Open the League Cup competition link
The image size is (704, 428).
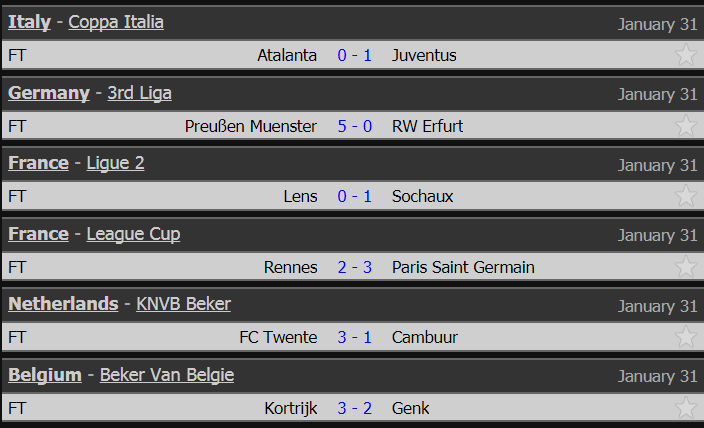point(133,234)
